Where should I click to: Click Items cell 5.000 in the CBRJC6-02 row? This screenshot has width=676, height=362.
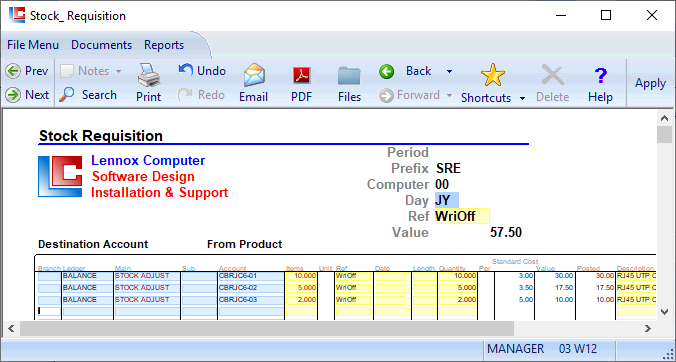pyautogui.click(x=301, y=288)
